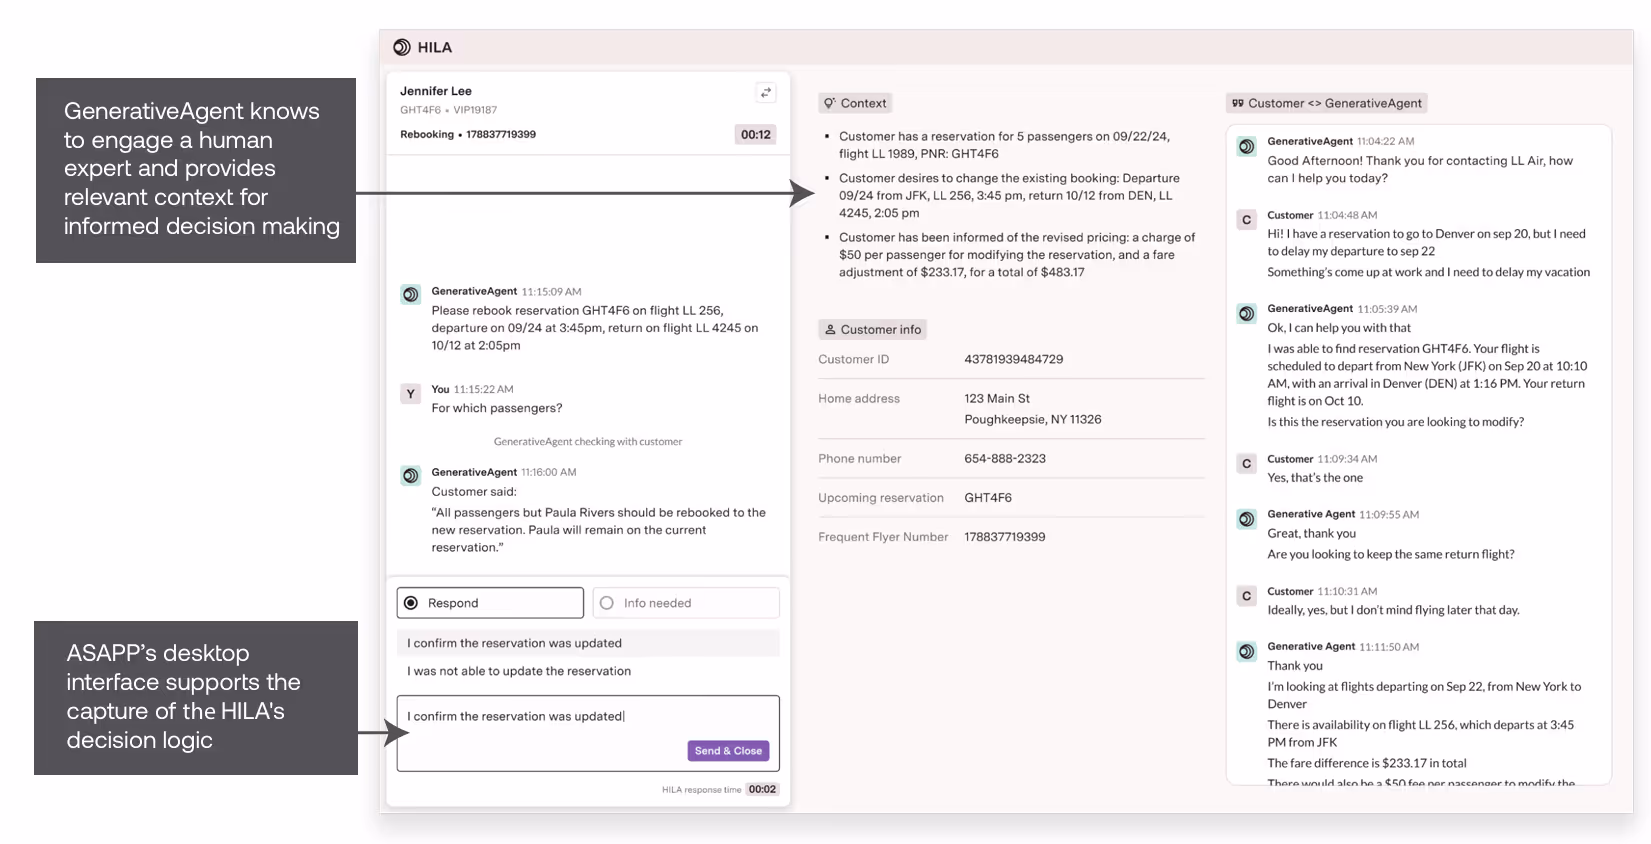The width and height of the screenshot is (1651, 844).
Task: Click the swap icon beside Jennifer Lee
Action: (766, 92)
